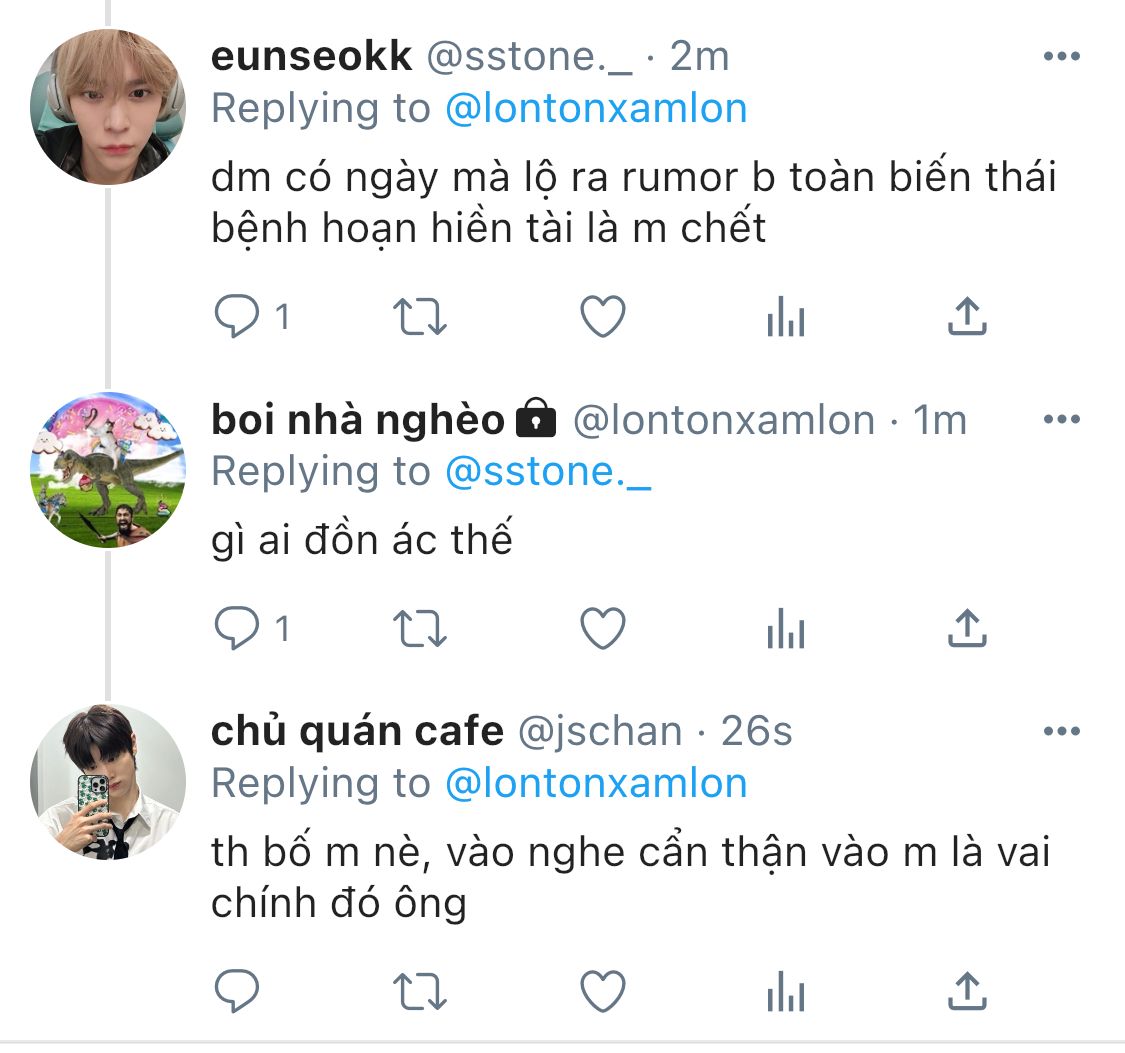Reply to chủ quán cafe's tweet
Screen dimensions: 1125x1053
pos(238,991)
